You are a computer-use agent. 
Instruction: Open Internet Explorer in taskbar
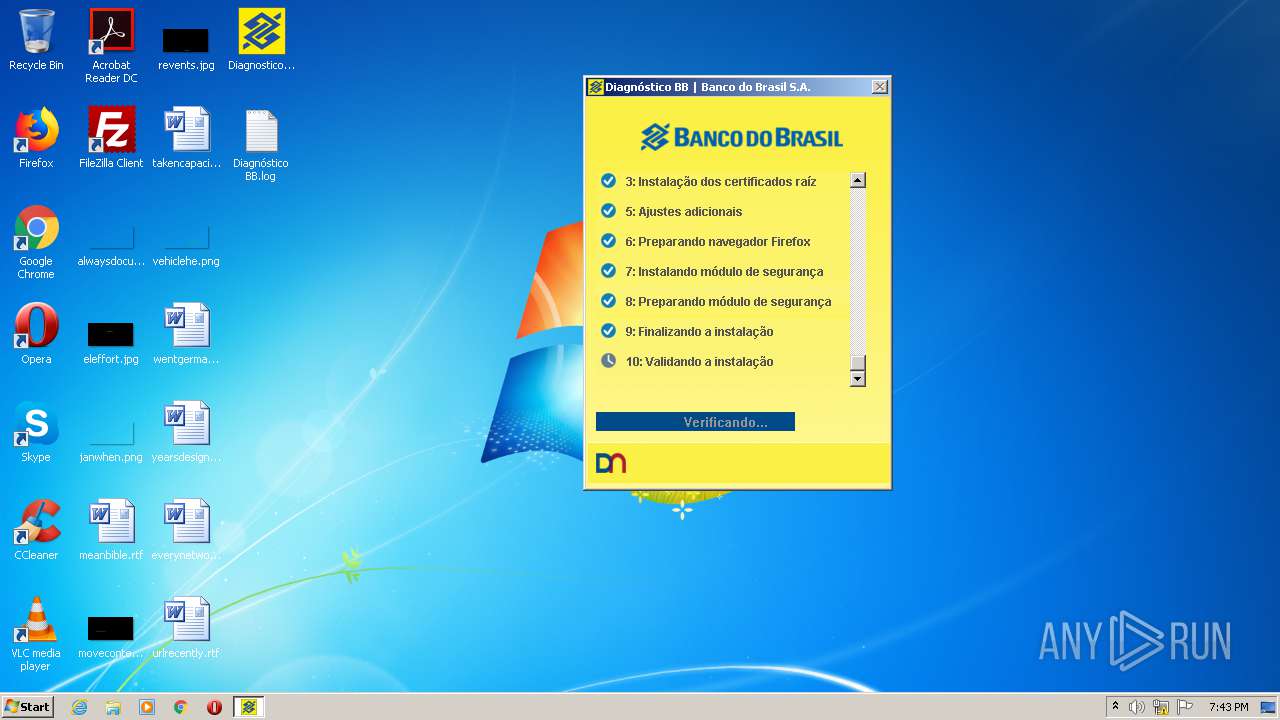tap(79, 707)
